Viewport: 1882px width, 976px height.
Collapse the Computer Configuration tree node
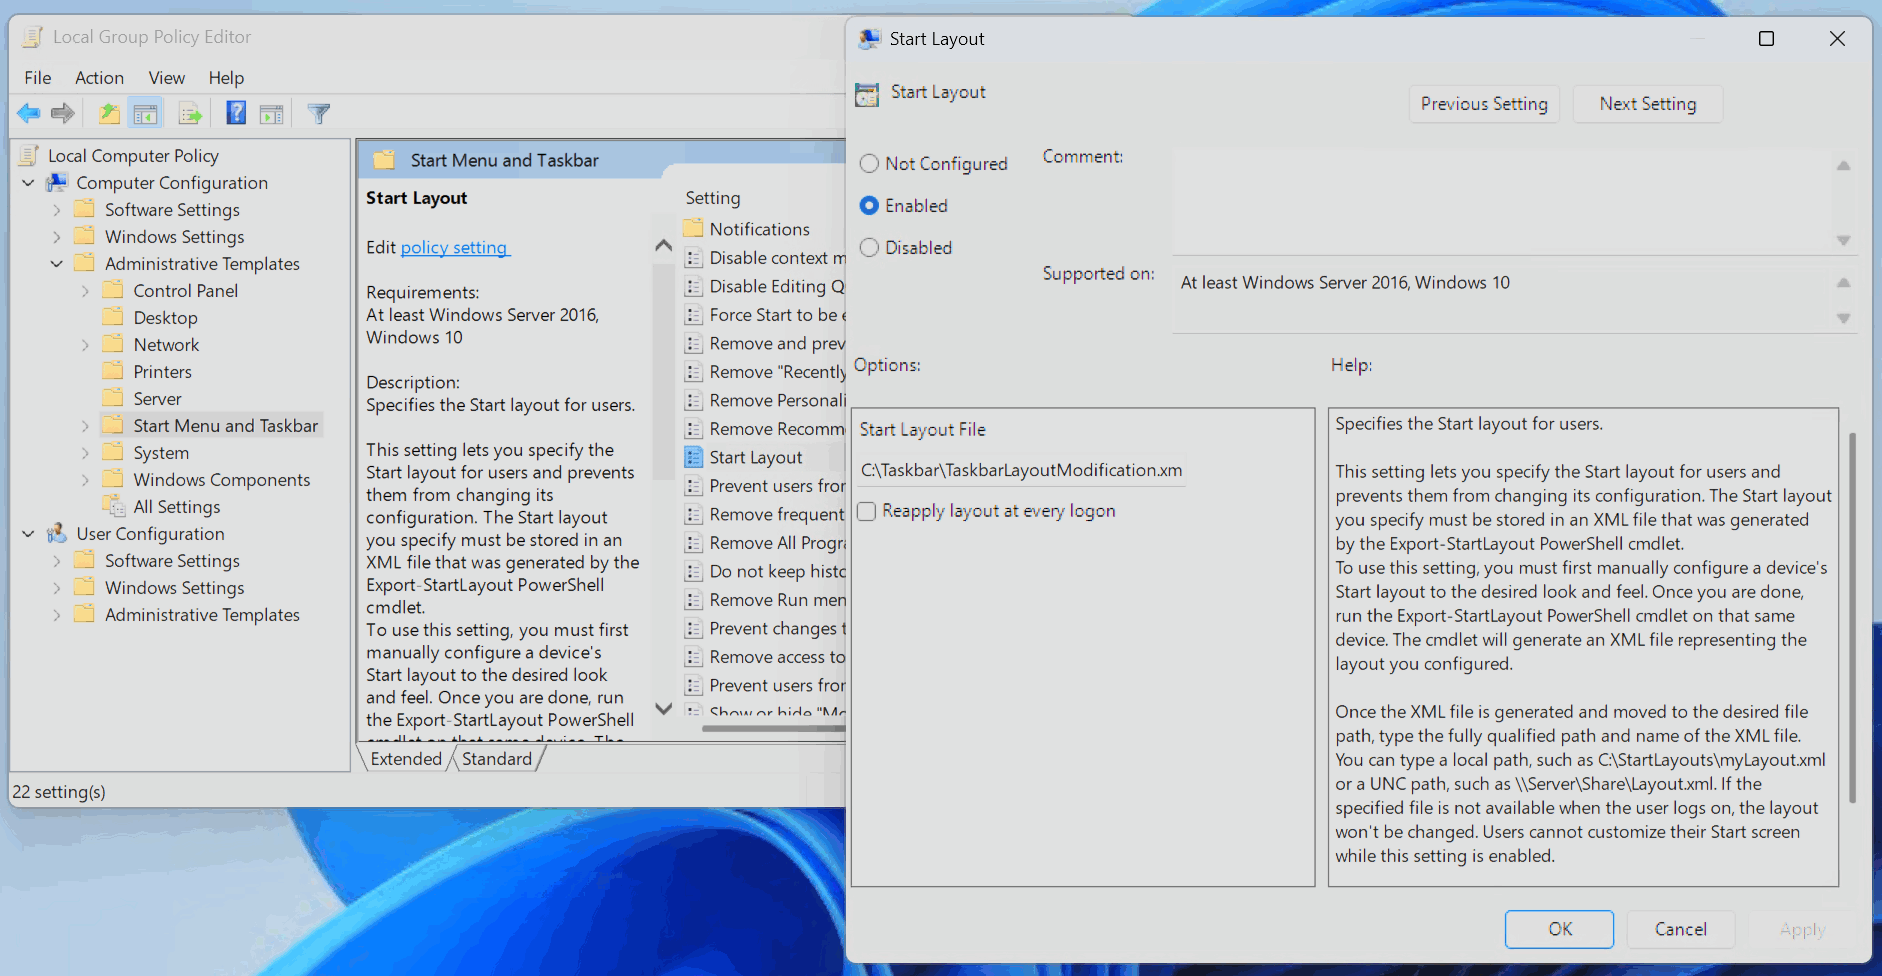[28, 183]
